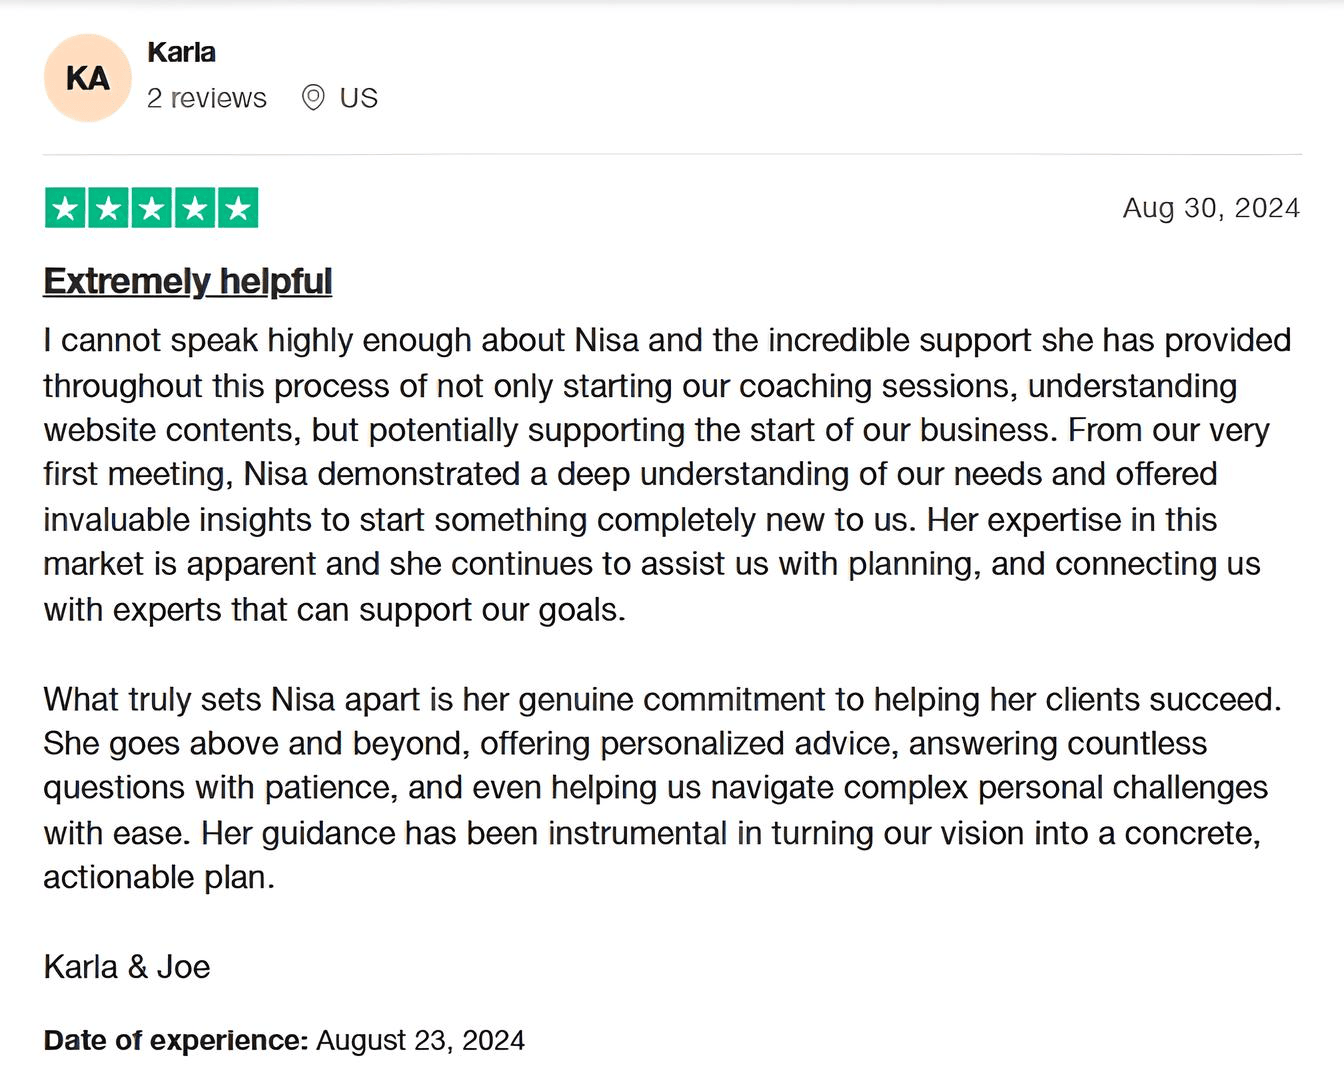Click the "Date of experience:" label
Image resolution: width=1344 pixels, height=1088 pixels.
[175, 1040]
